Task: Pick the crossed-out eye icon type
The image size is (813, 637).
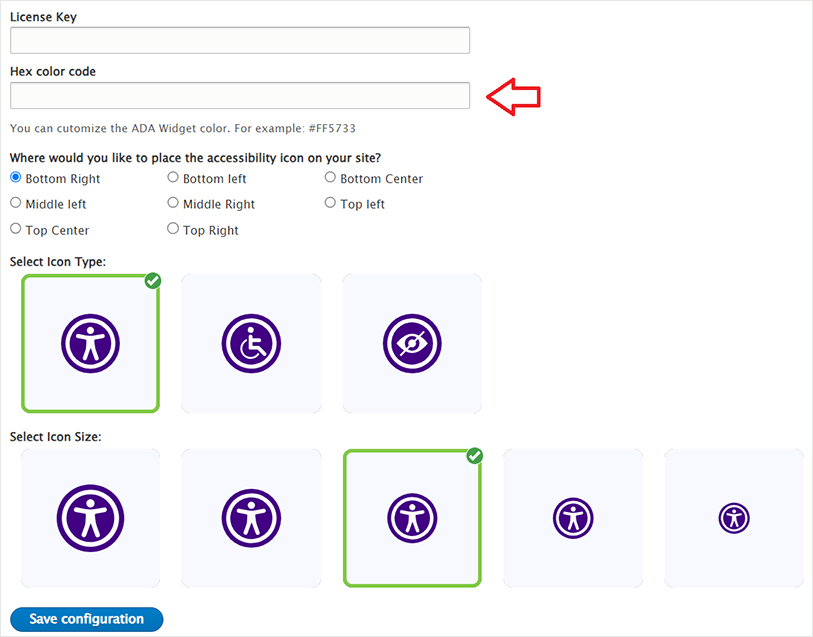Action: [x=412, y=344]
